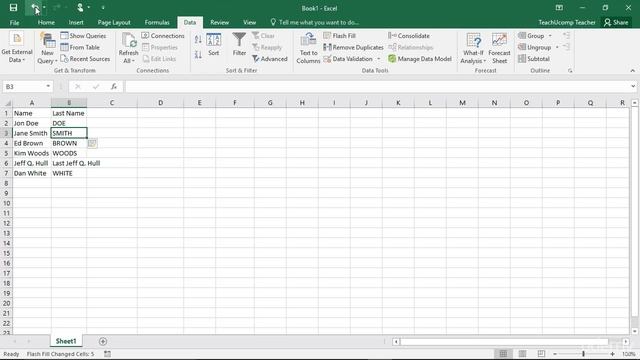This screenshot has width=640, height=360.
Task: Click Advanced filter option
Action: pos(270,59)
